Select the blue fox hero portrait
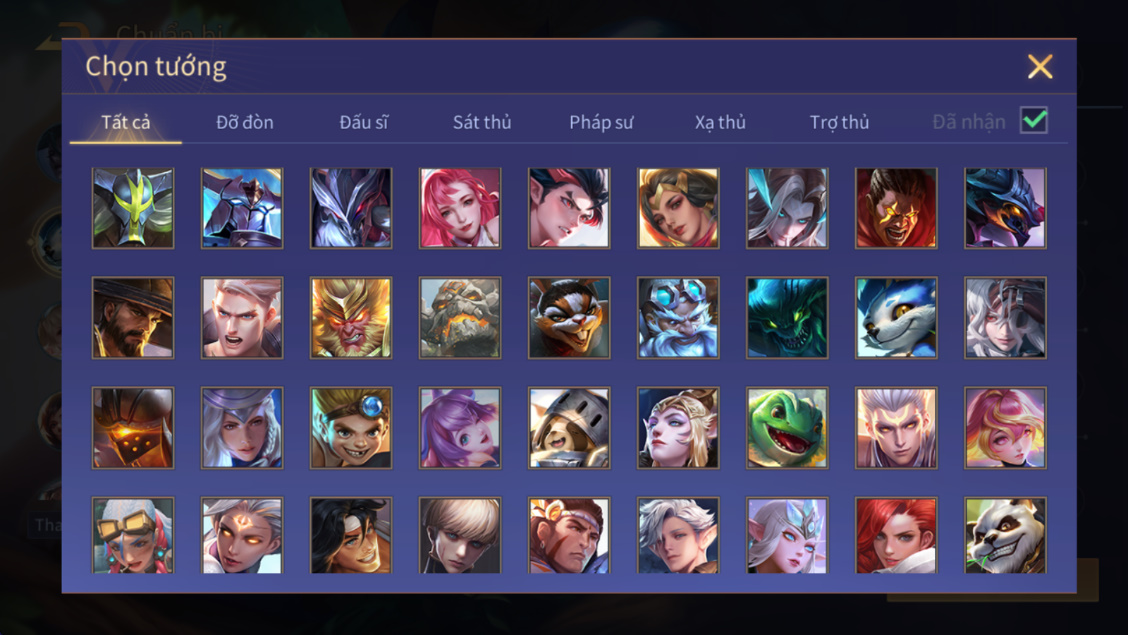The width and height of the screenshot is (1128, 635). pos(896,318)
